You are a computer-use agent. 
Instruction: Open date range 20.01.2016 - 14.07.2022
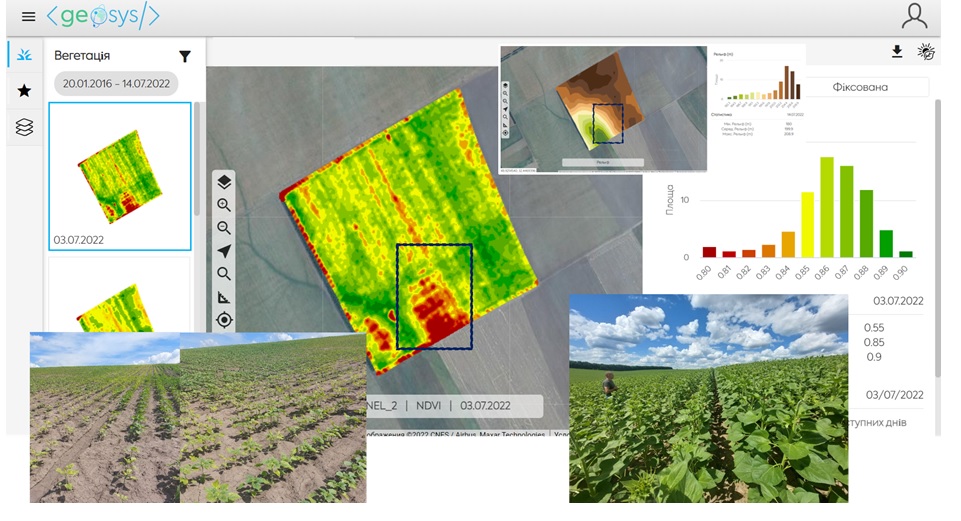116,83
